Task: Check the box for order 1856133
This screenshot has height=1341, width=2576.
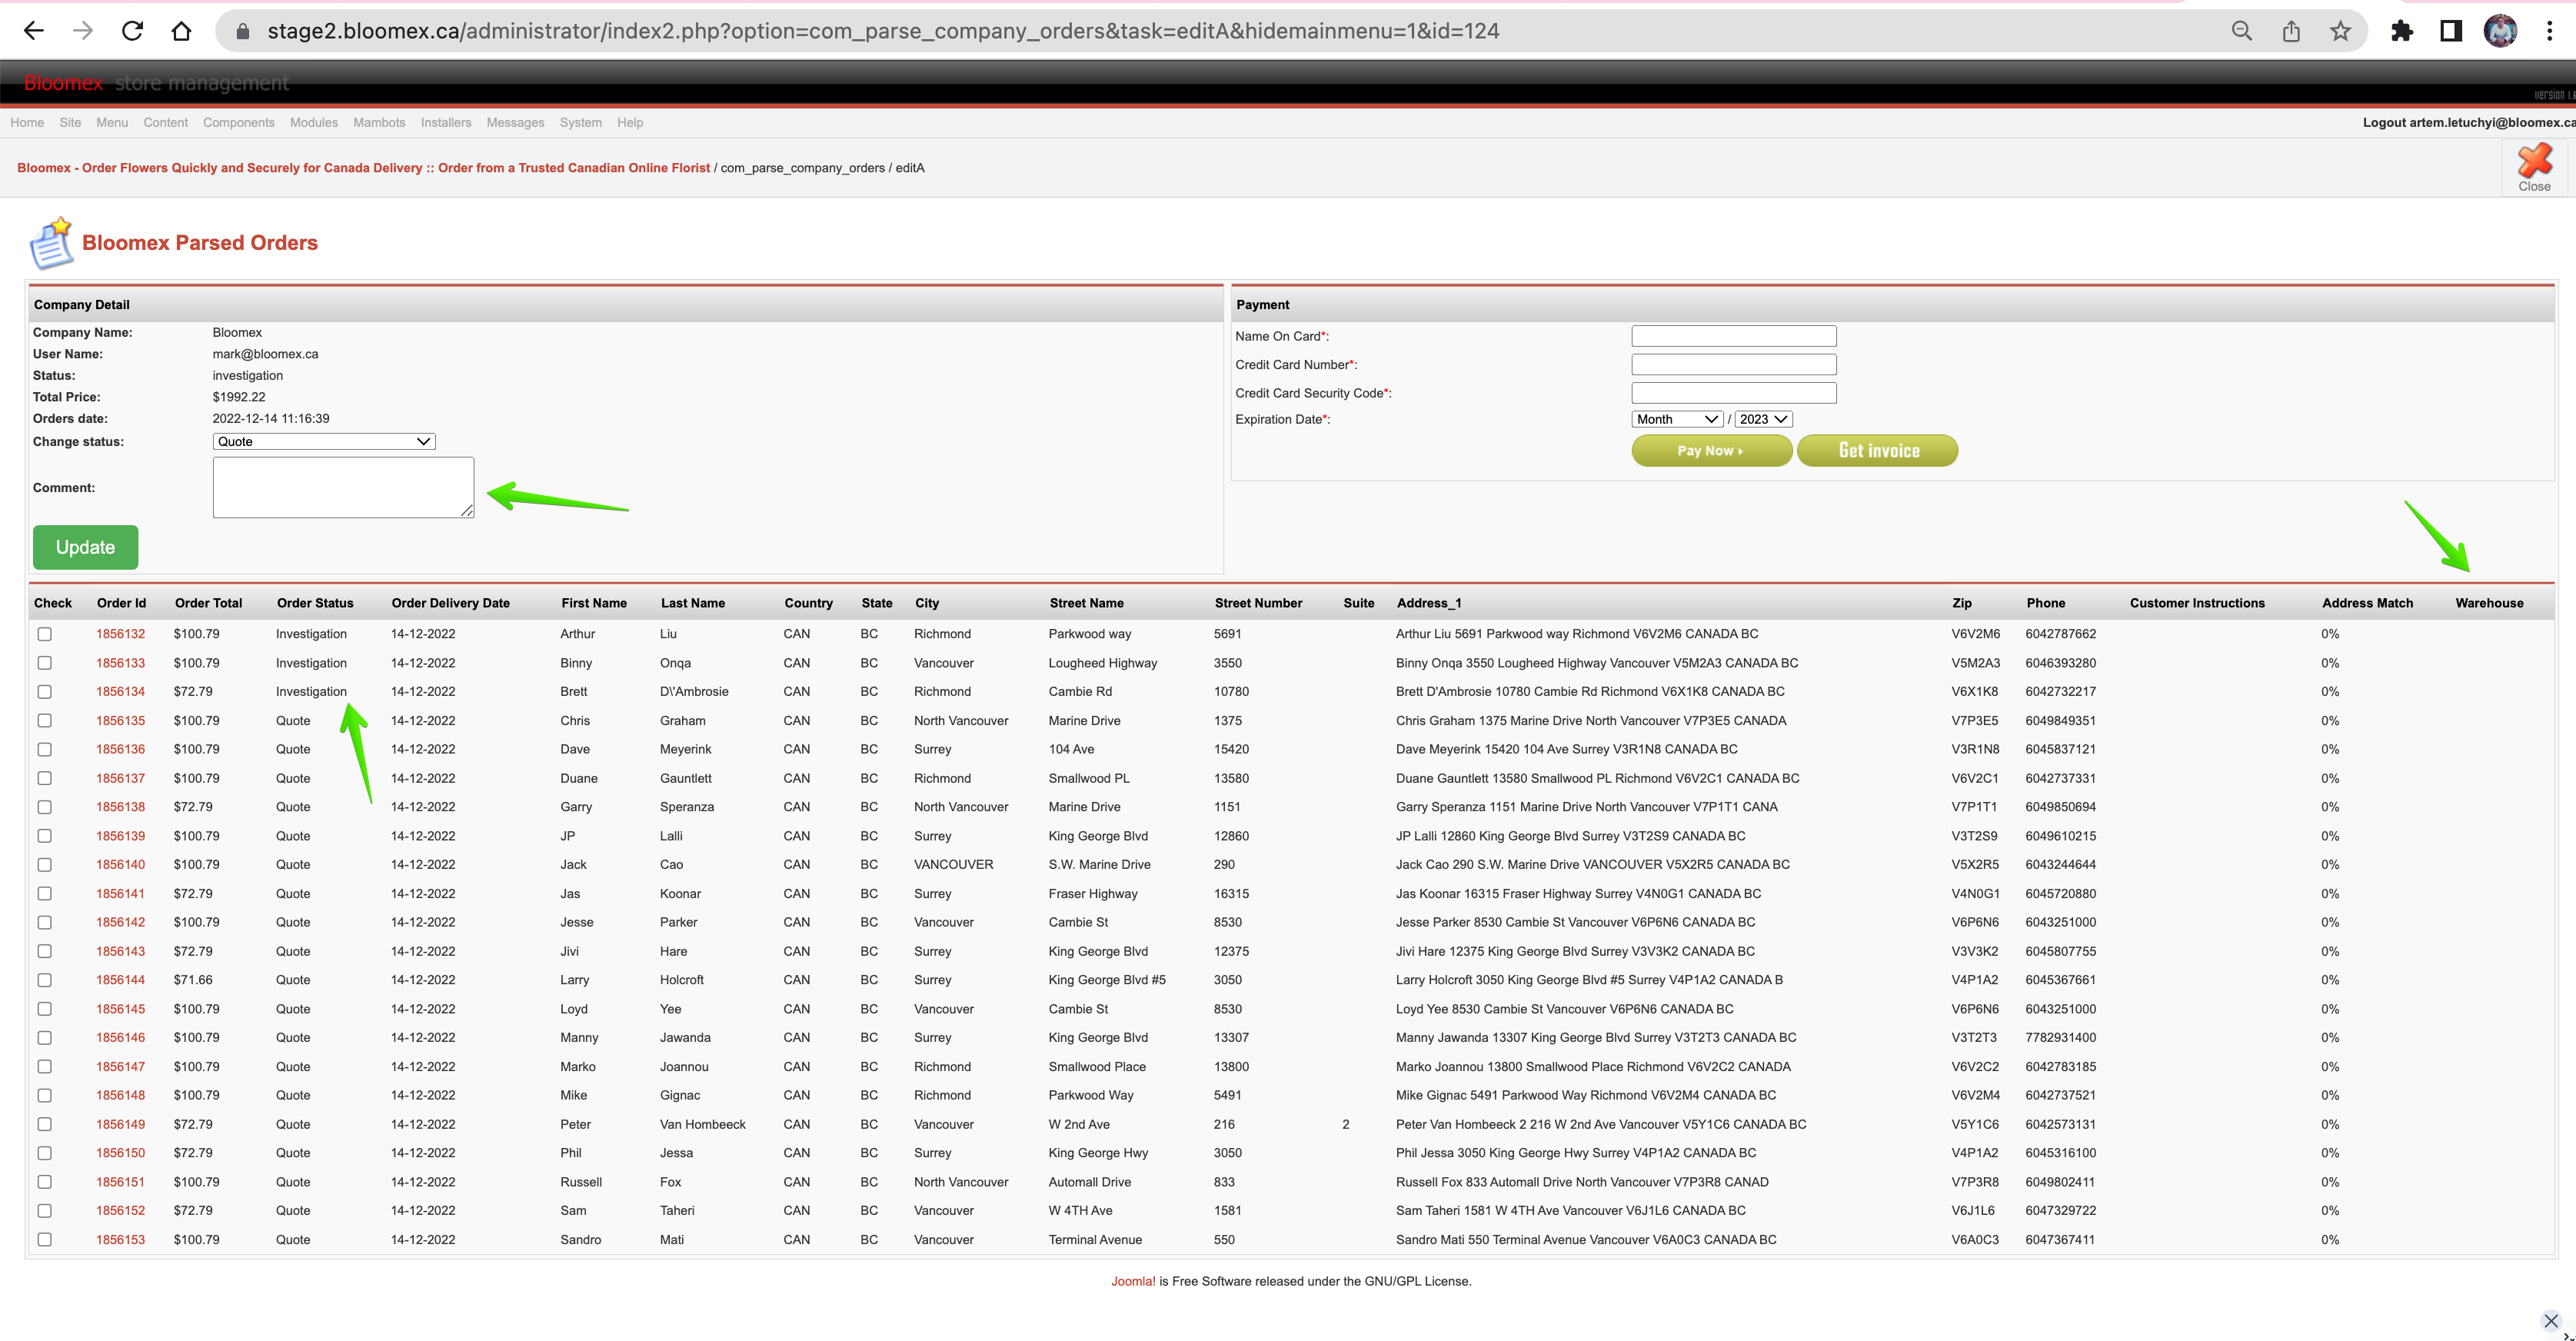Action: point(45,663)
